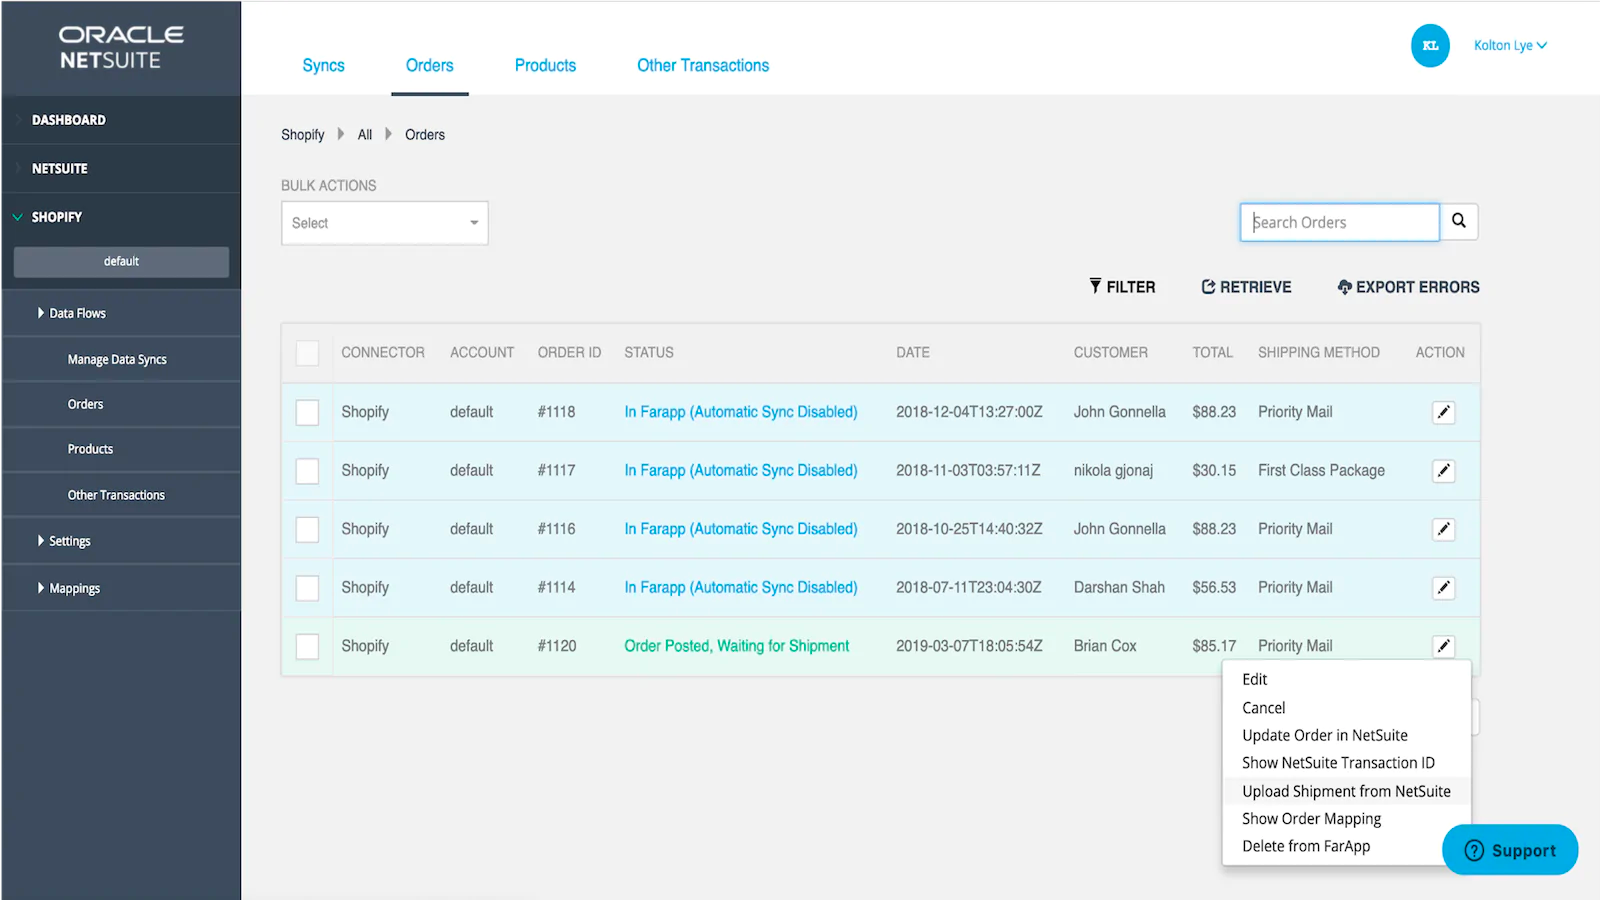This screenshot has height=900, width=1600.
Task: Check the box for order #1114
Action: click(307, 588)
